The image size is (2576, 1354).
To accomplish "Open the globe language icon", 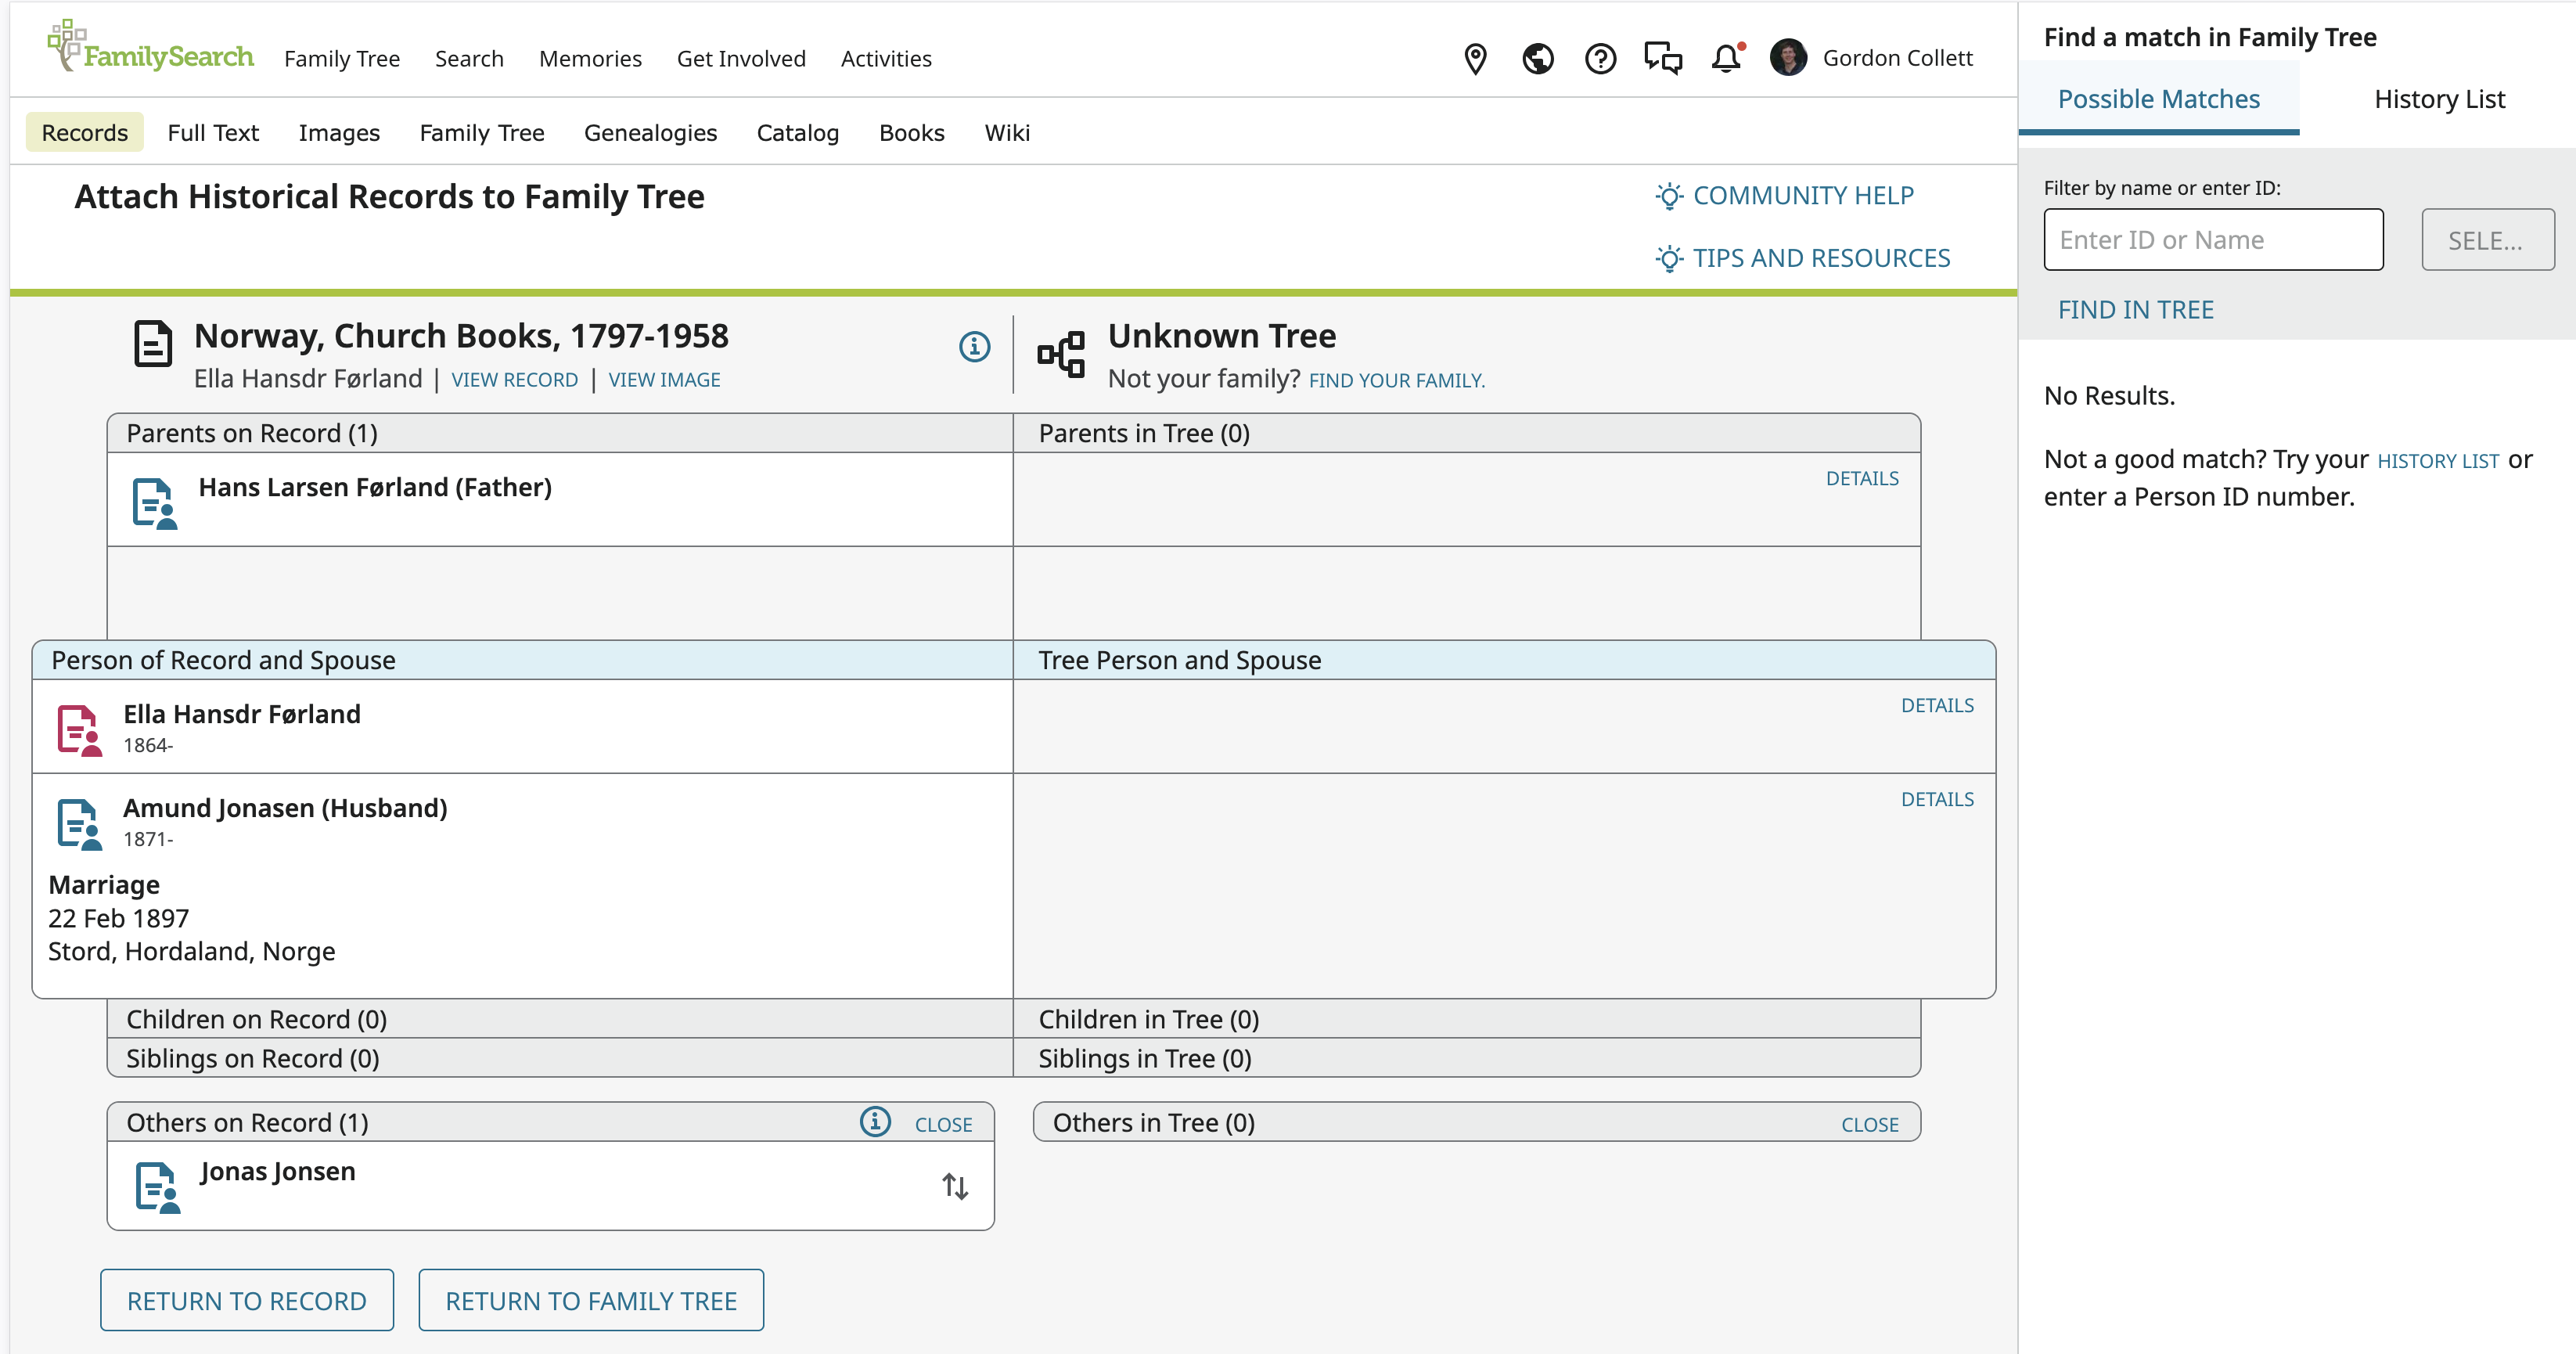I will (1538, 59).
